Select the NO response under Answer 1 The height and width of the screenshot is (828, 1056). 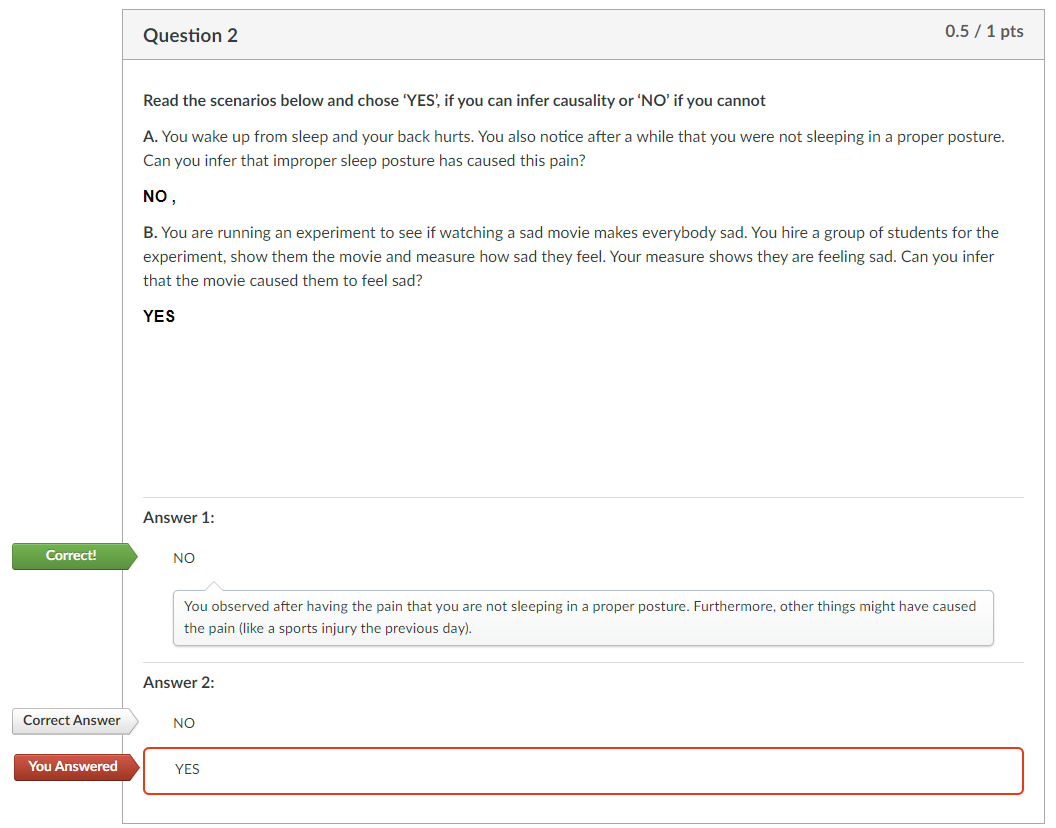pos(184,558)
